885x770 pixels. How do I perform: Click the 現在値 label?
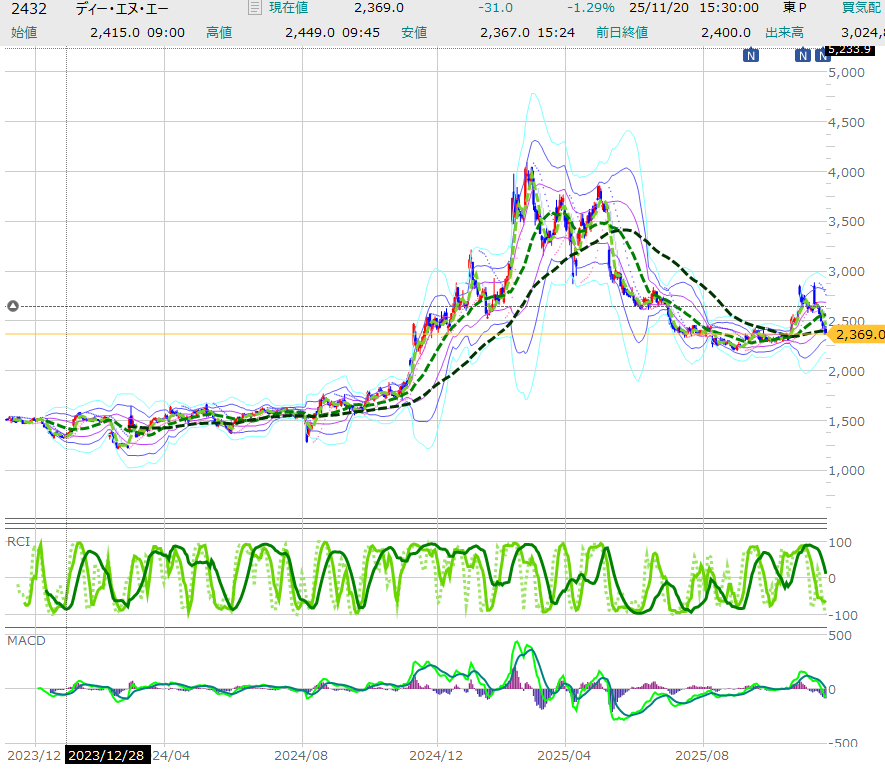click(289, 8)
